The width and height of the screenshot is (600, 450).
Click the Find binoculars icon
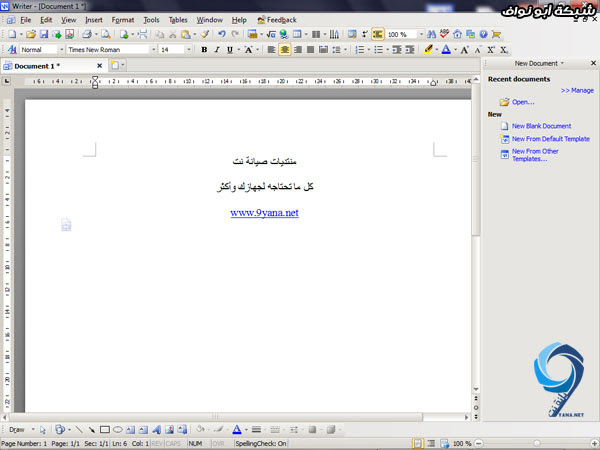[432, 34]
